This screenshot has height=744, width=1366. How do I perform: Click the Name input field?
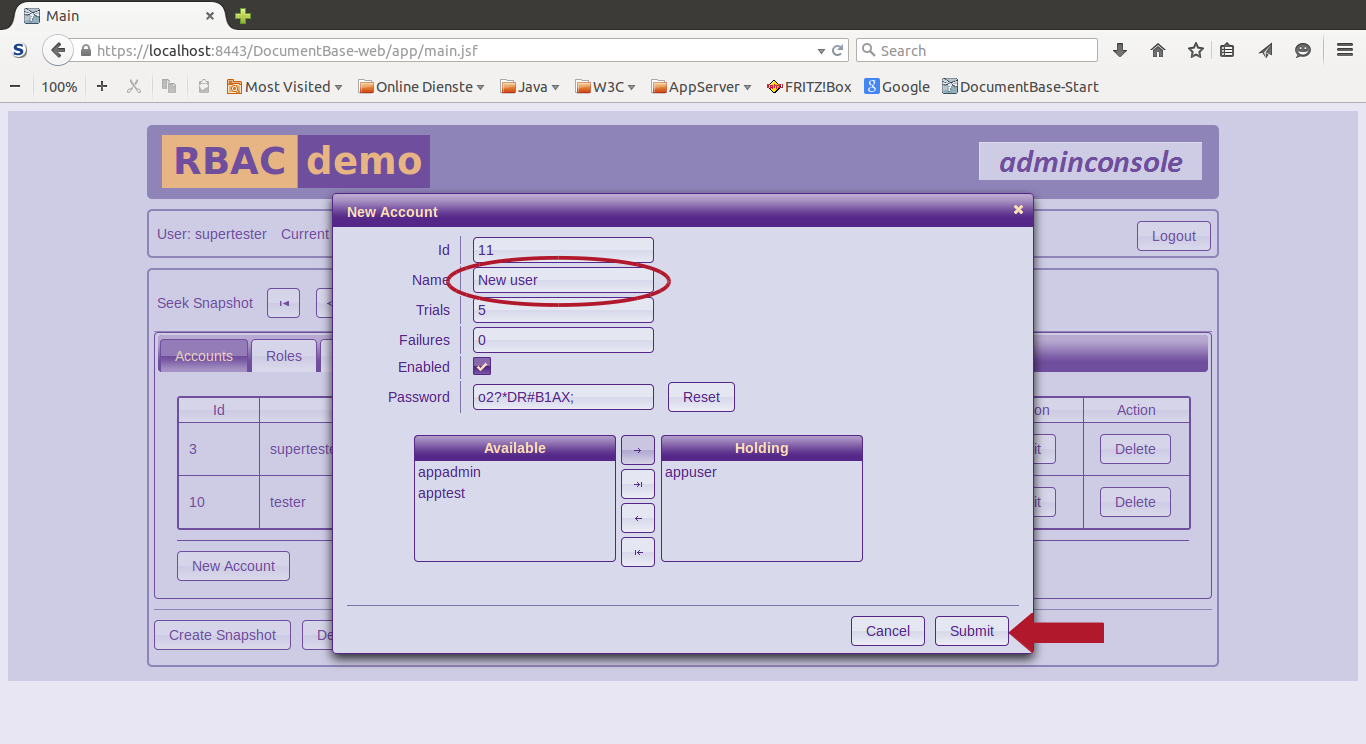[x=563, y=280]
